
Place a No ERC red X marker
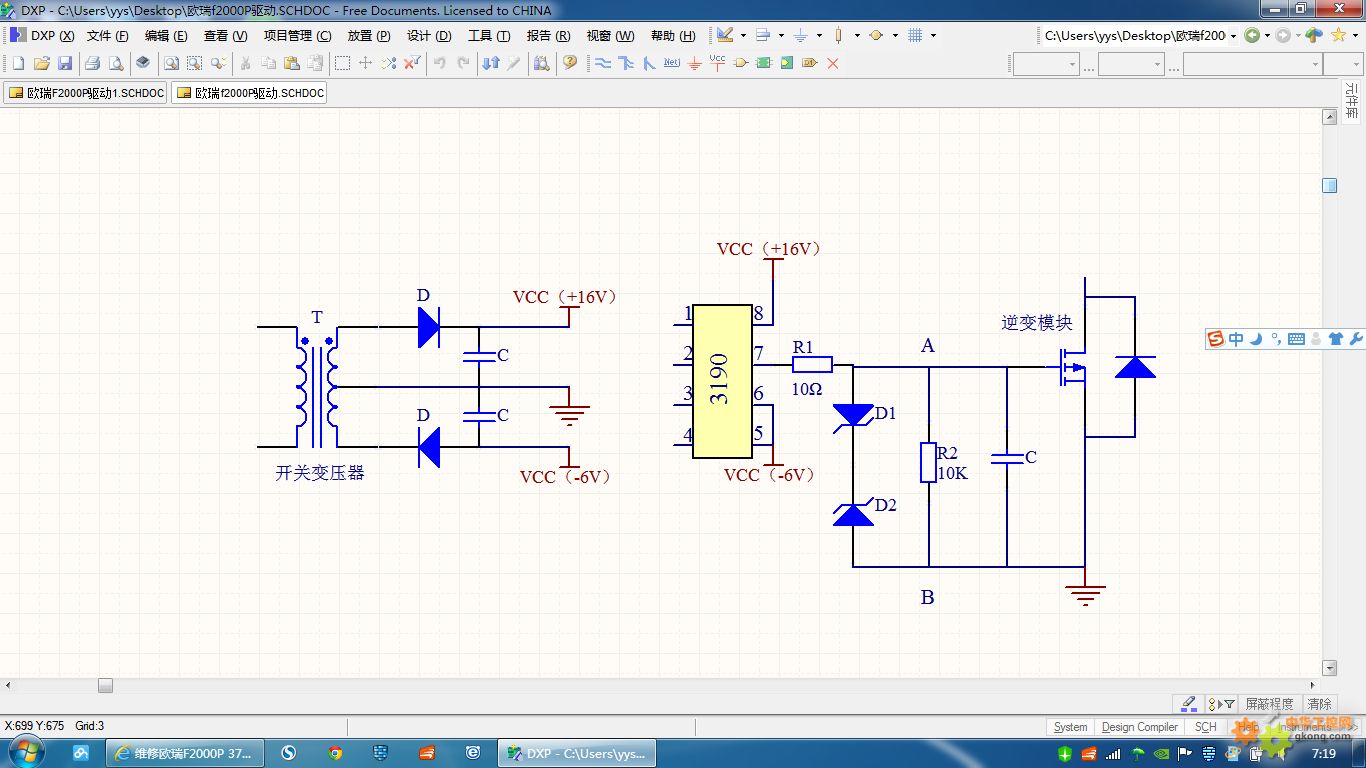tap(832, 63)
